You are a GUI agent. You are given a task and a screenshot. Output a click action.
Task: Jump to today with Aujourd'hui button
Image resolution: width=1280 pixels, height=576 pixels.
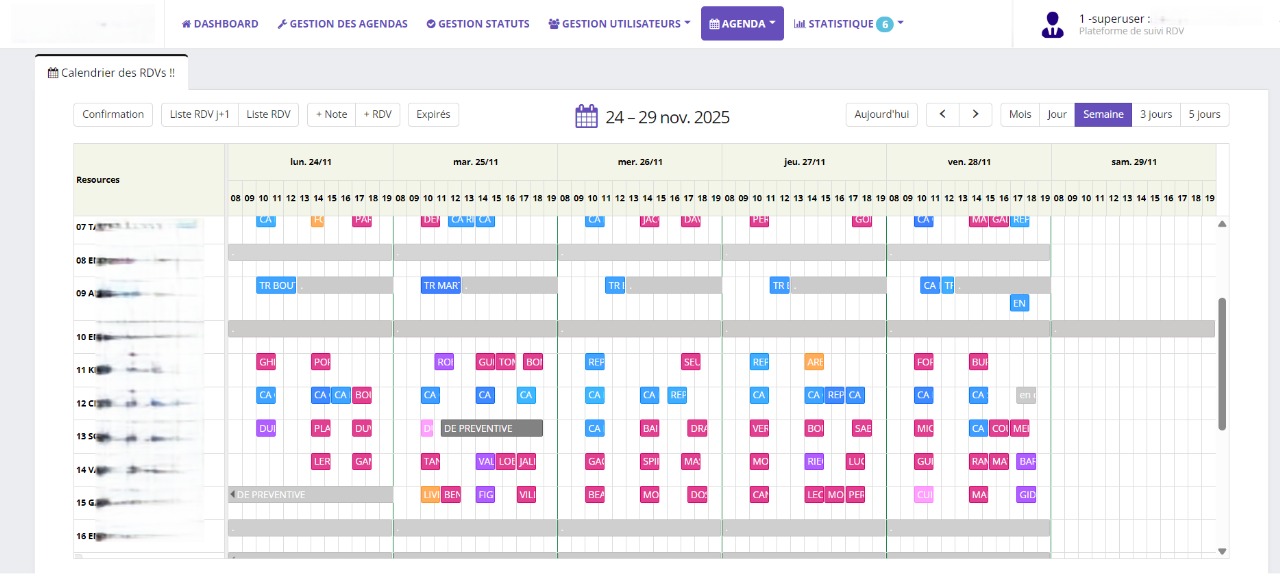881,115
